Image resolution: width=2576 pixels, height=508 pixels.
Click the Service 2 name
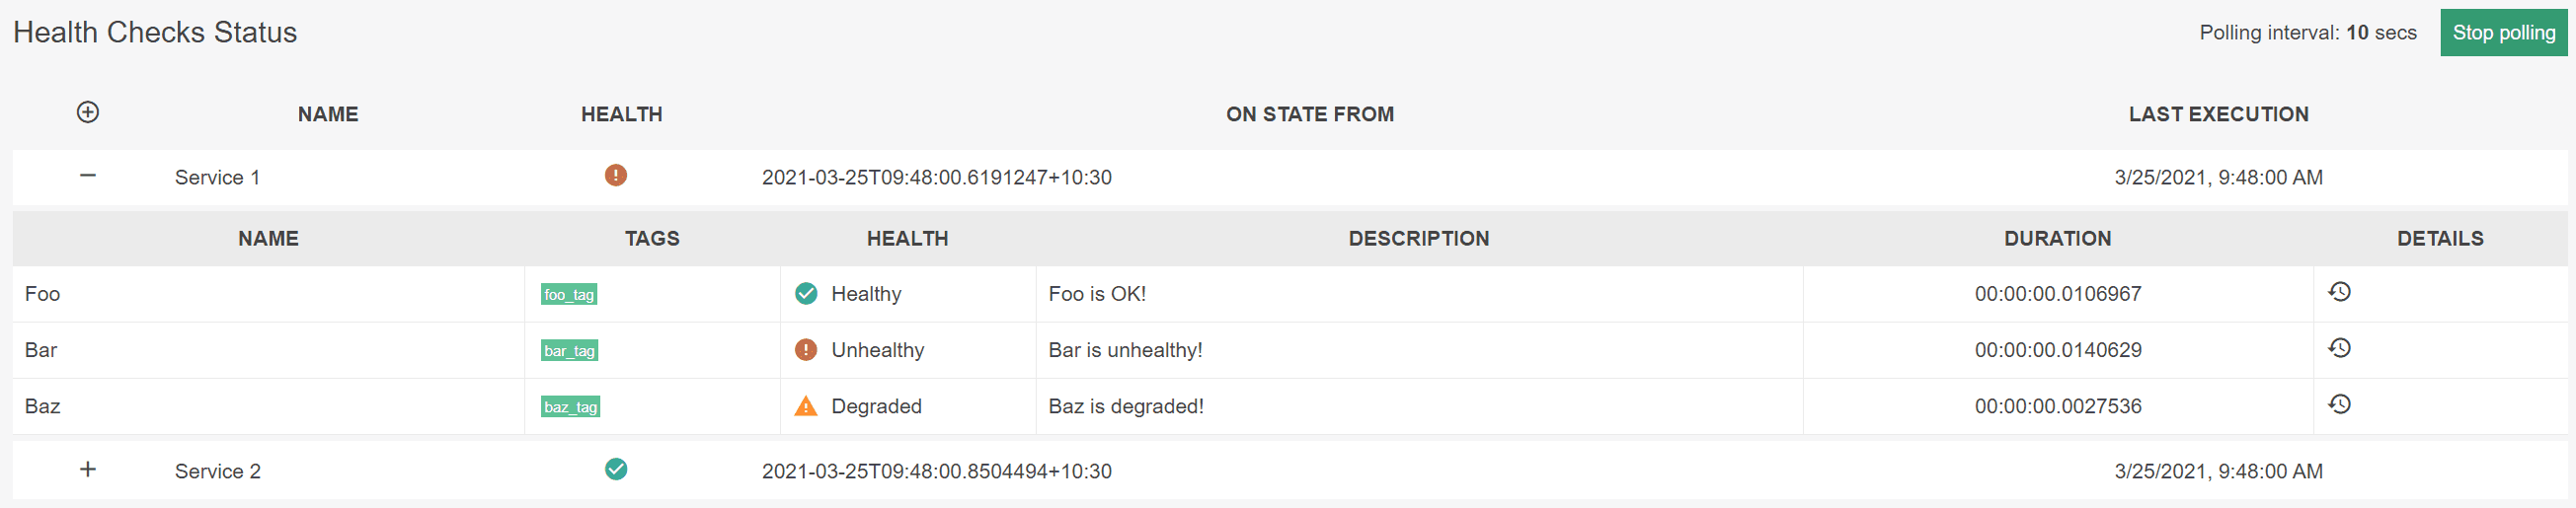coord(217,471)
